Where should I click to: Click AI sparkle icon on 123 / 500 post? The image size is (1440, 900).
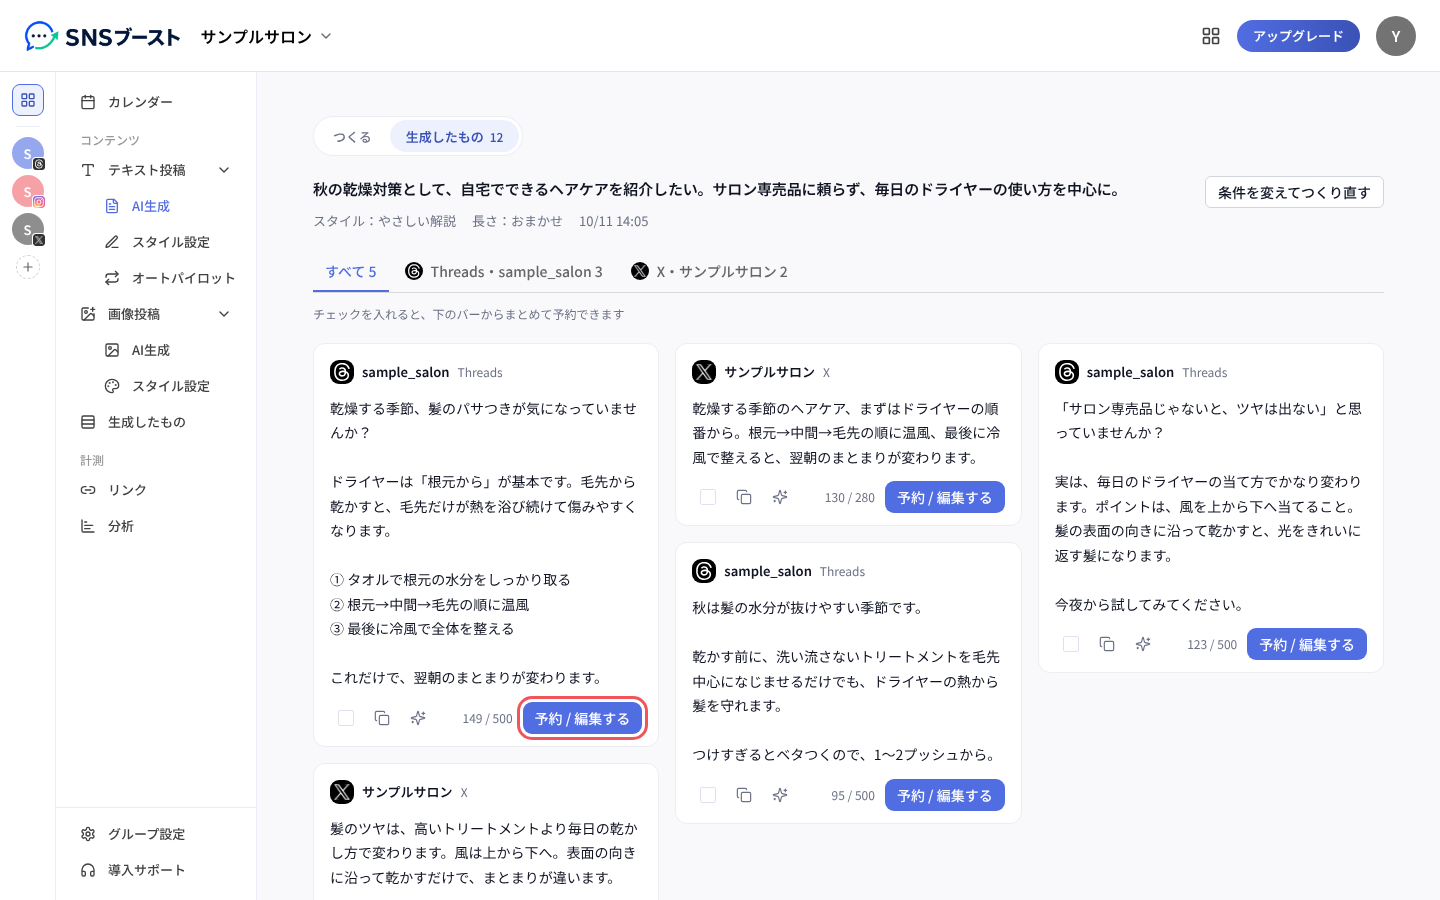[1143, 644]
